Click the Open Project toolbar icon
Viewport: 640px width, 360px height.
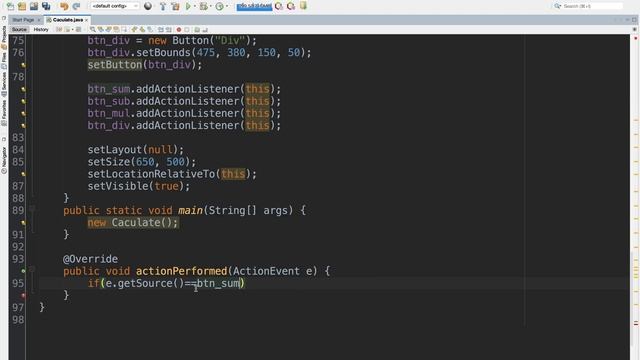tap(34, 6)
